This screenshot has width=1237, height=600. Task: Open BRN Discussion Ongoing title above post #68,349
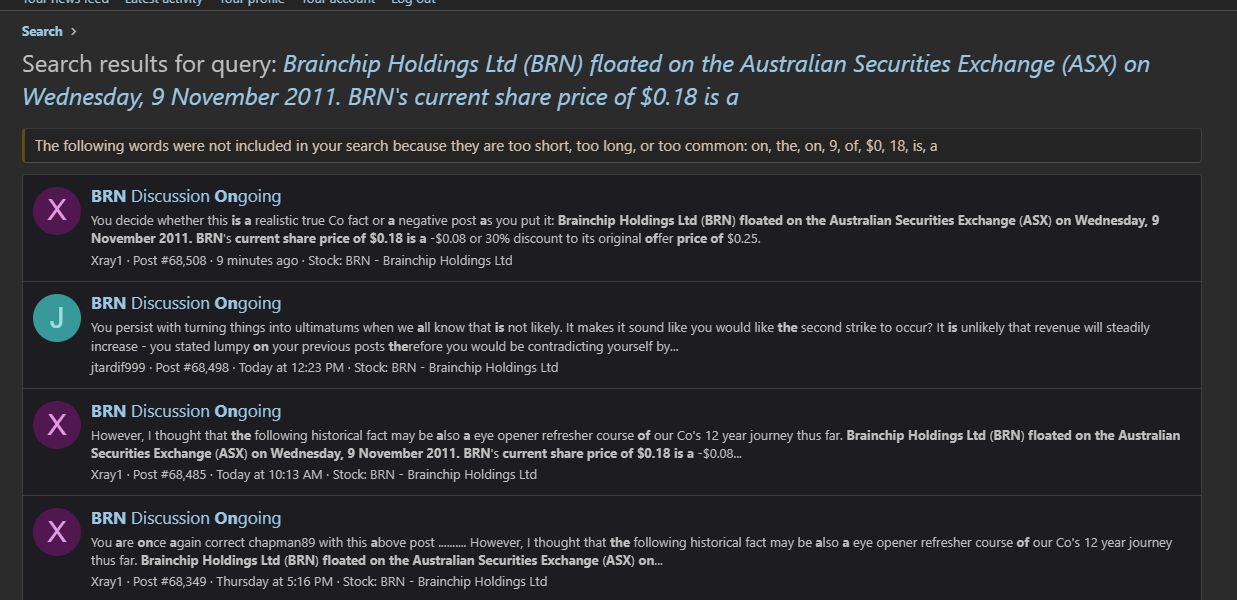[x=186, y=518]
